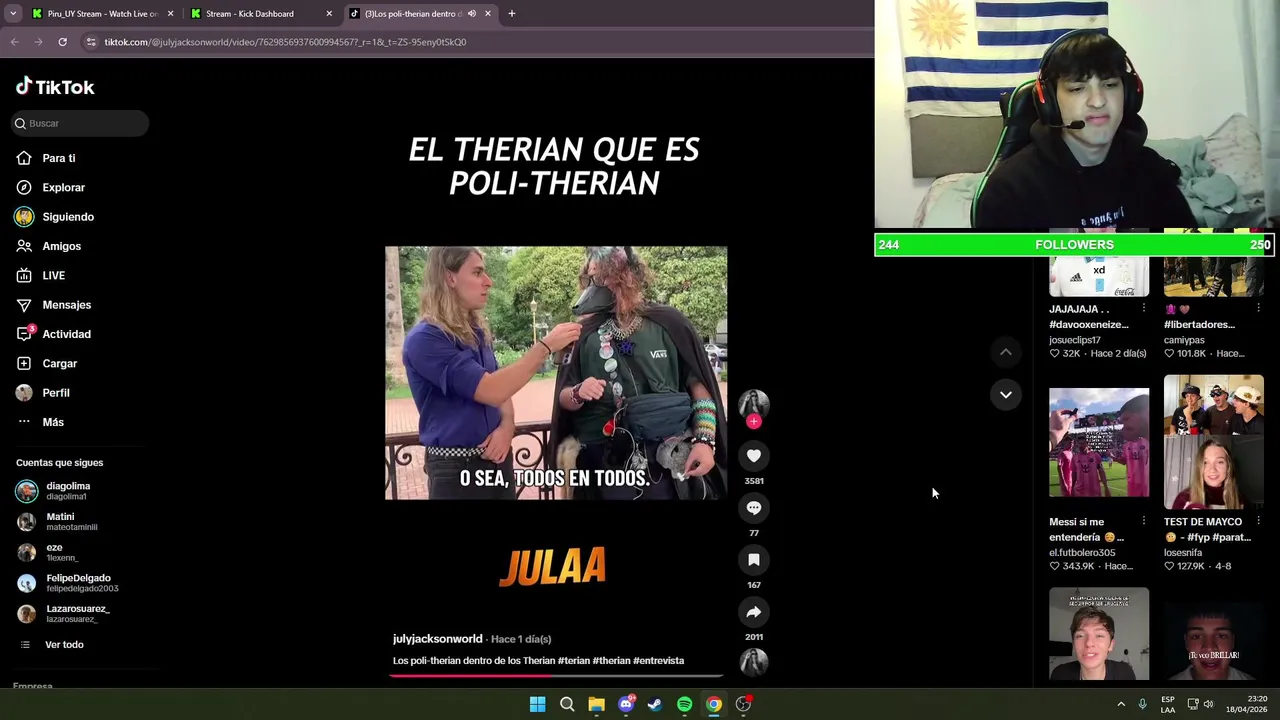Click the TikTok logo
The width and height of the screenshot is (1280, 720).
[x=55, y=87]
